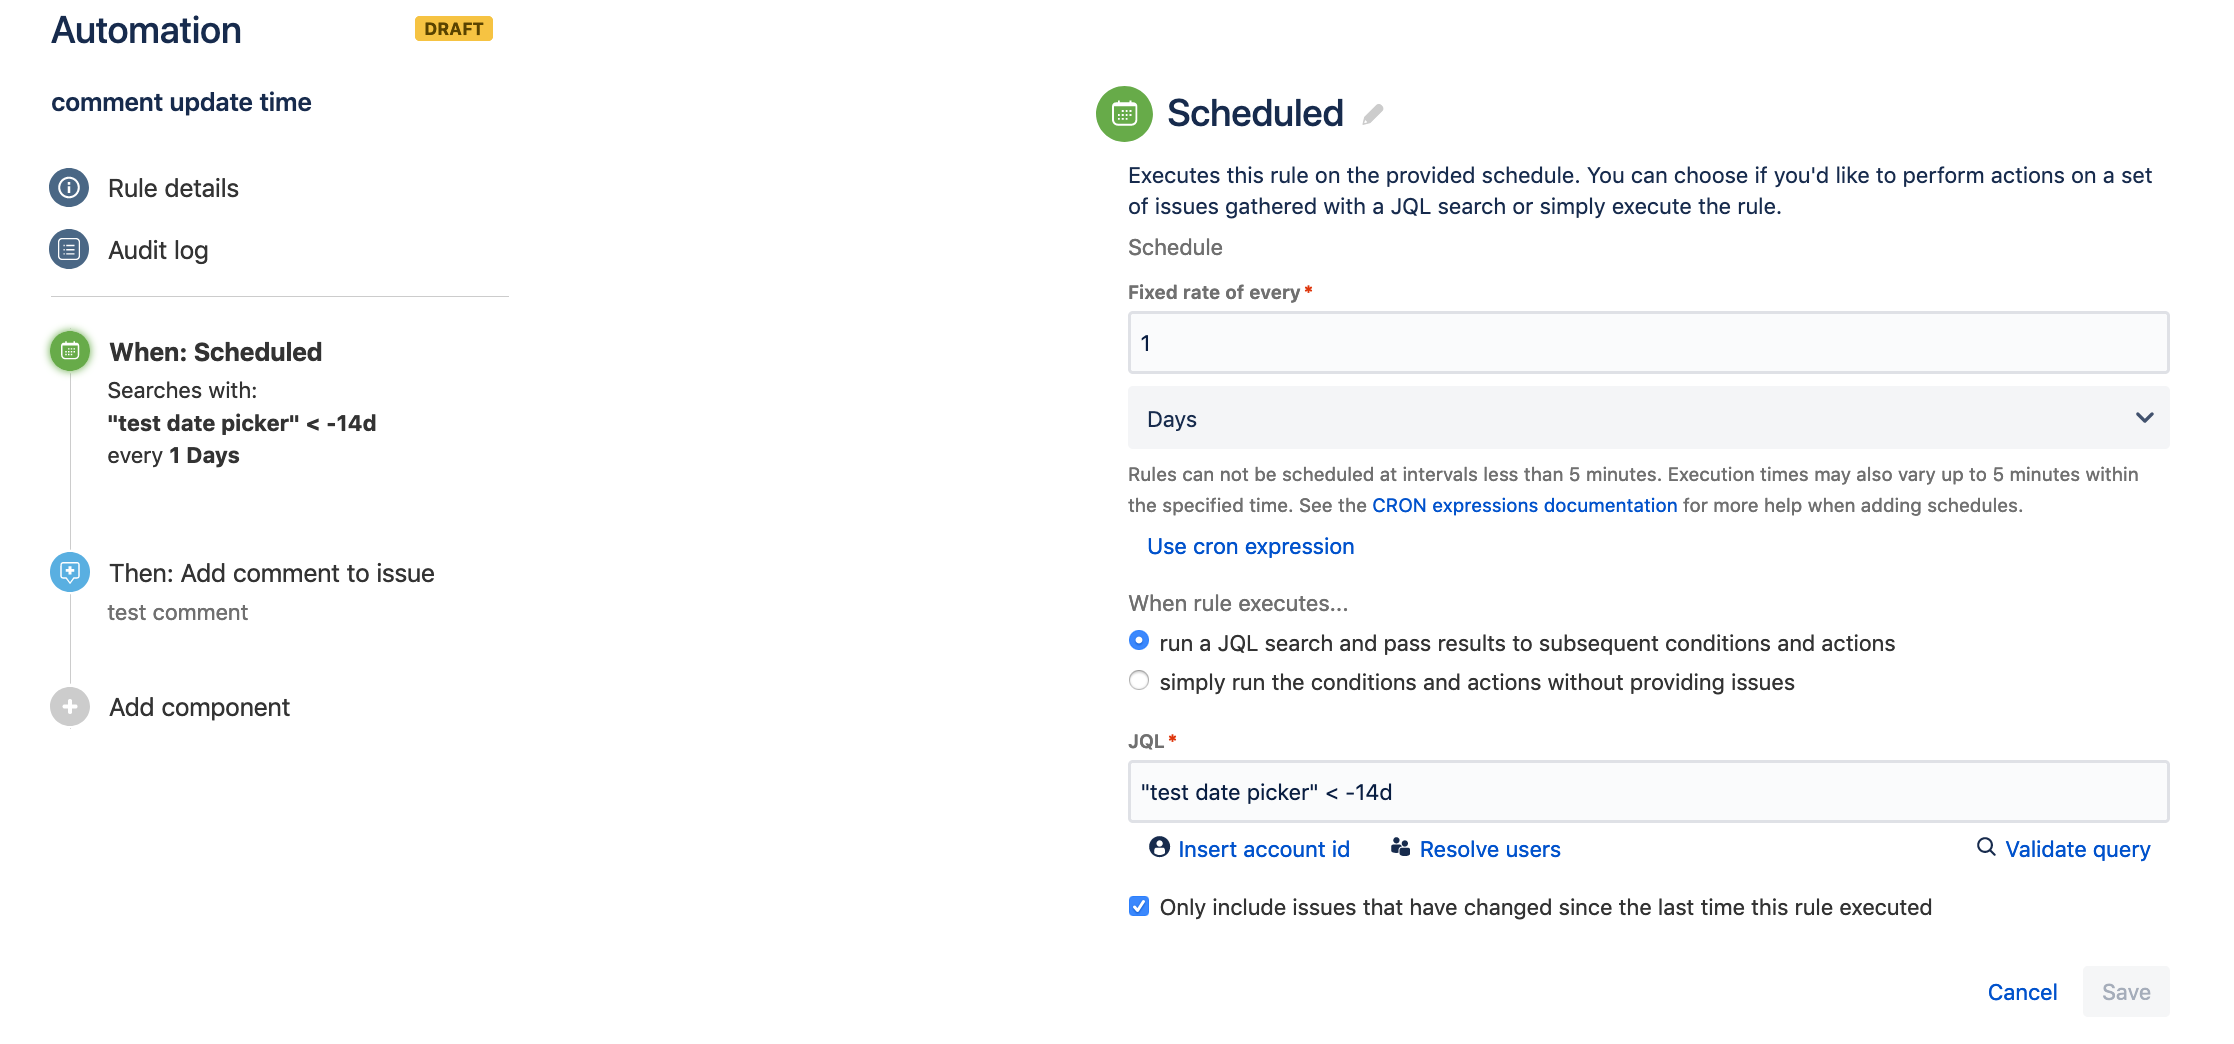Click the Scheduled header calendar icon
Viewport: 2234px width, 1044px height.
tap(1122, 113)
